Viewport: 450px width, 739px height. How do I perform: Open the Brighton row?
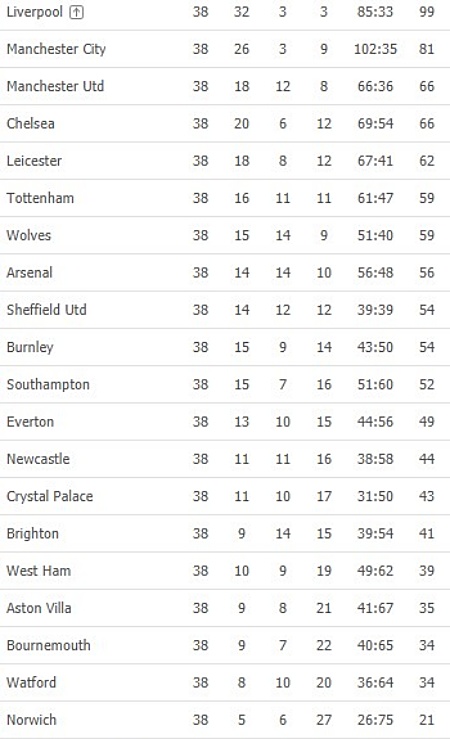pos(225,534)
